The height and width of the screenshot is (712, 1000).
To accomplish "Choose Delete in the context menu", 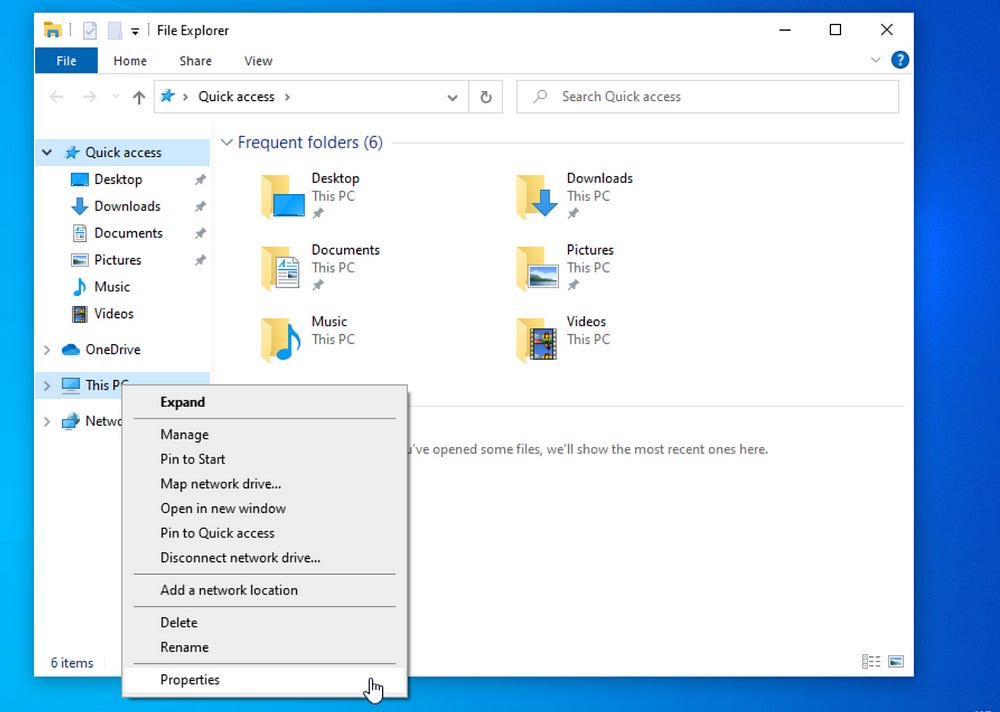I will pyautogui.click(x=265, y=623).
